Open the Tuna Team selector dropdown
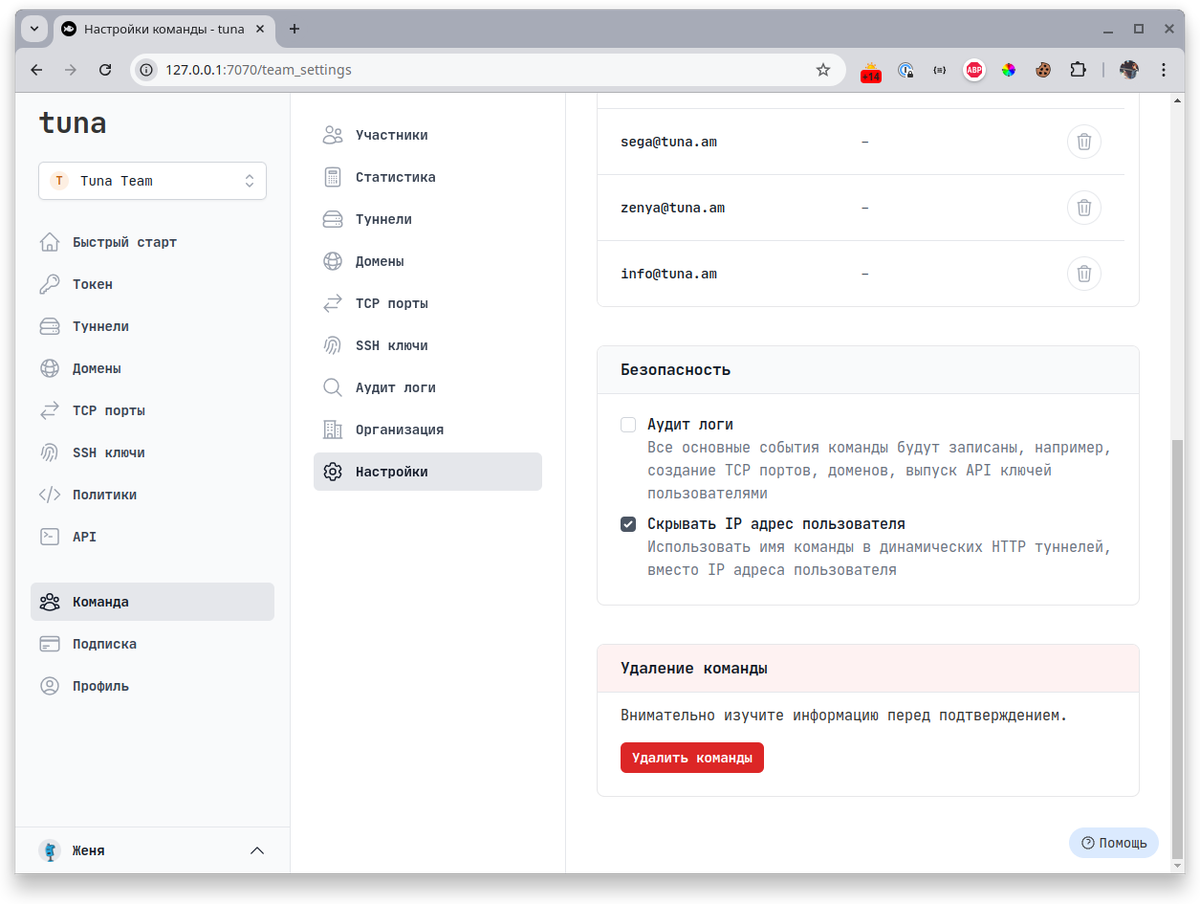The width and height of the screenshot is (1200, 904). pyautogui.click(x=152, y=181)
